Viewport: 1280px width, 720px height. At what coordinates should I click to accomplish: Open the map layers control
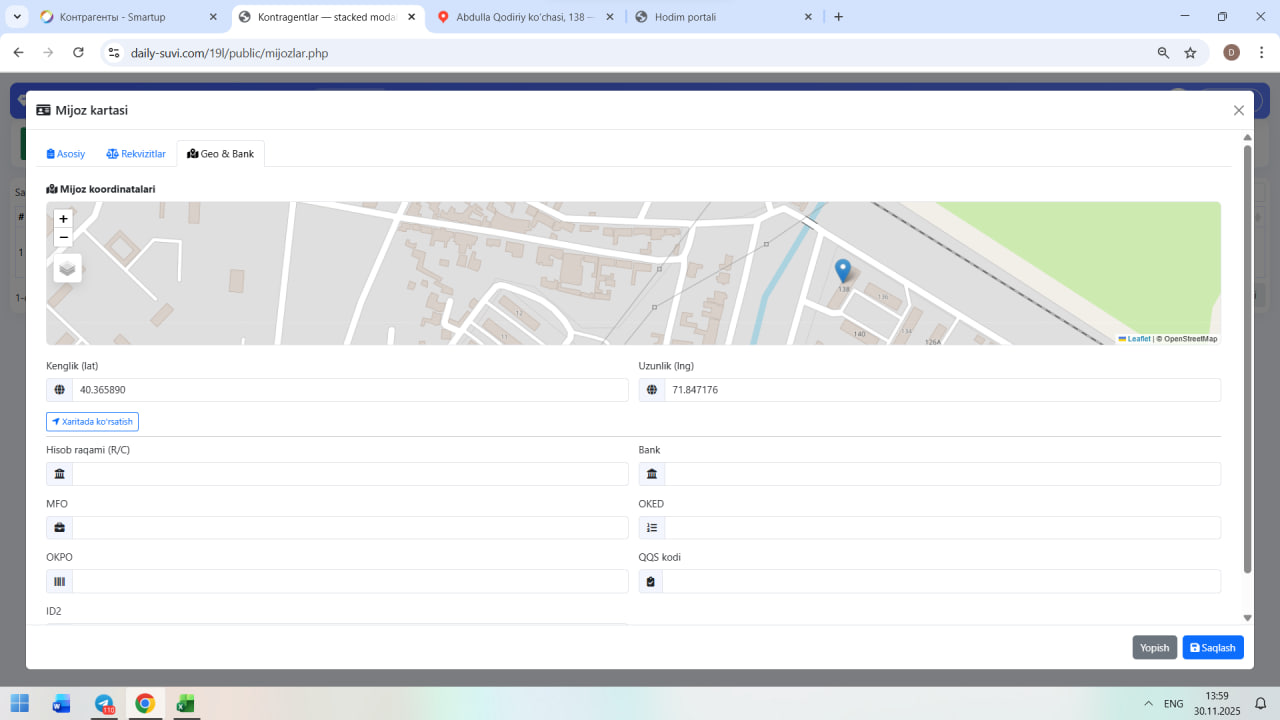click(x=67, y=268)
